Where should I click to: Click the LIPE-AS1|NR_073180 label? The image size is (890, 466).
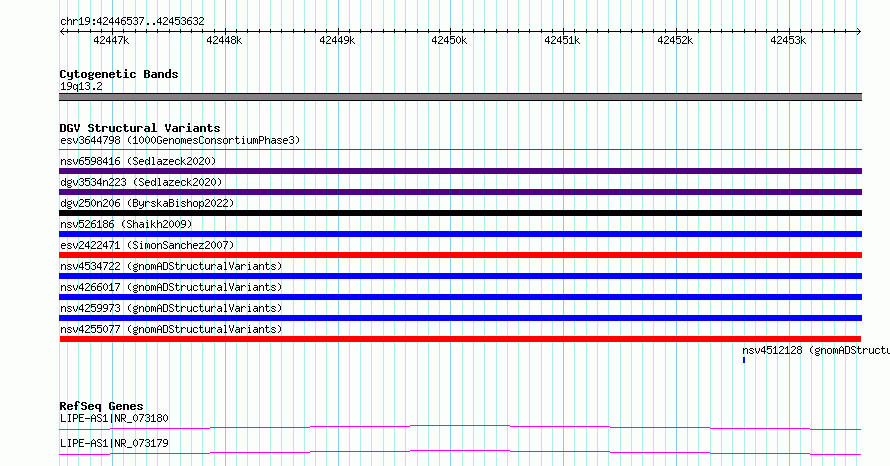(114, 418)
